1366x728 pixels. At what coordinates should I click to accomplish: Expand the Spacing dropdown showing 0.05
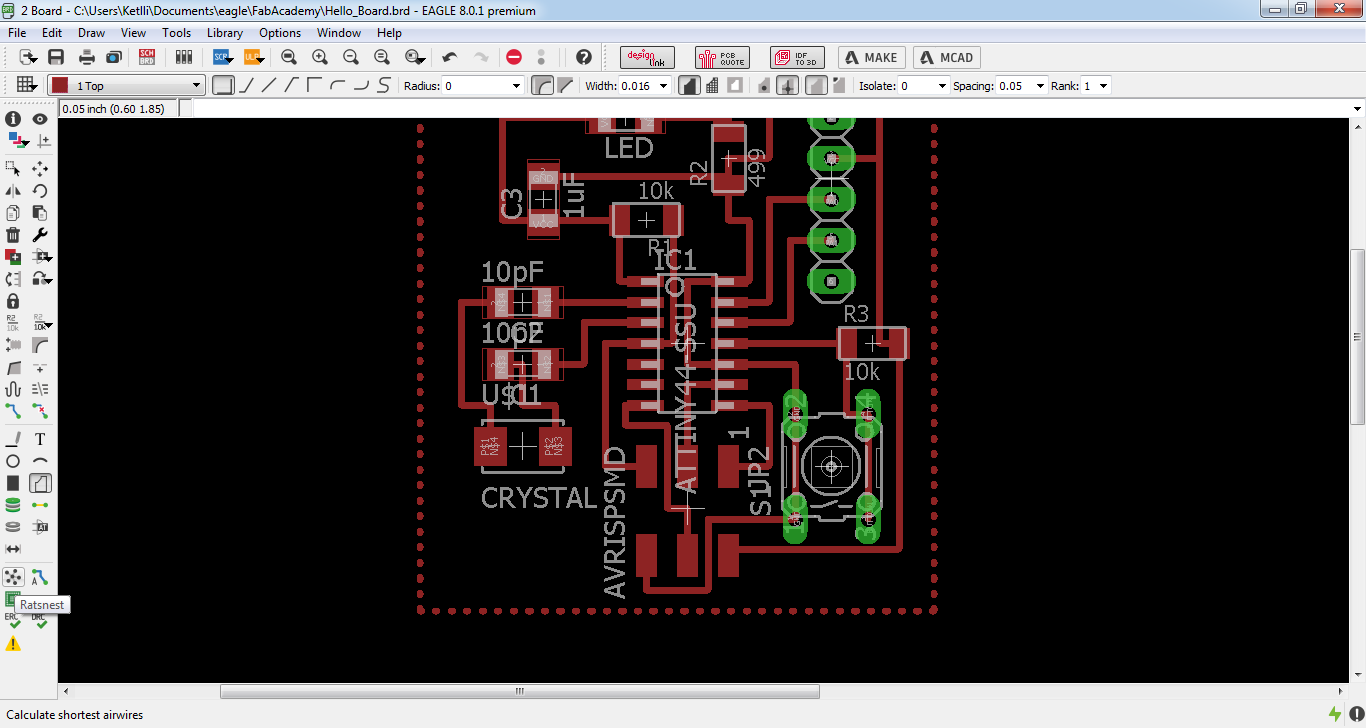pos(1040,86)
